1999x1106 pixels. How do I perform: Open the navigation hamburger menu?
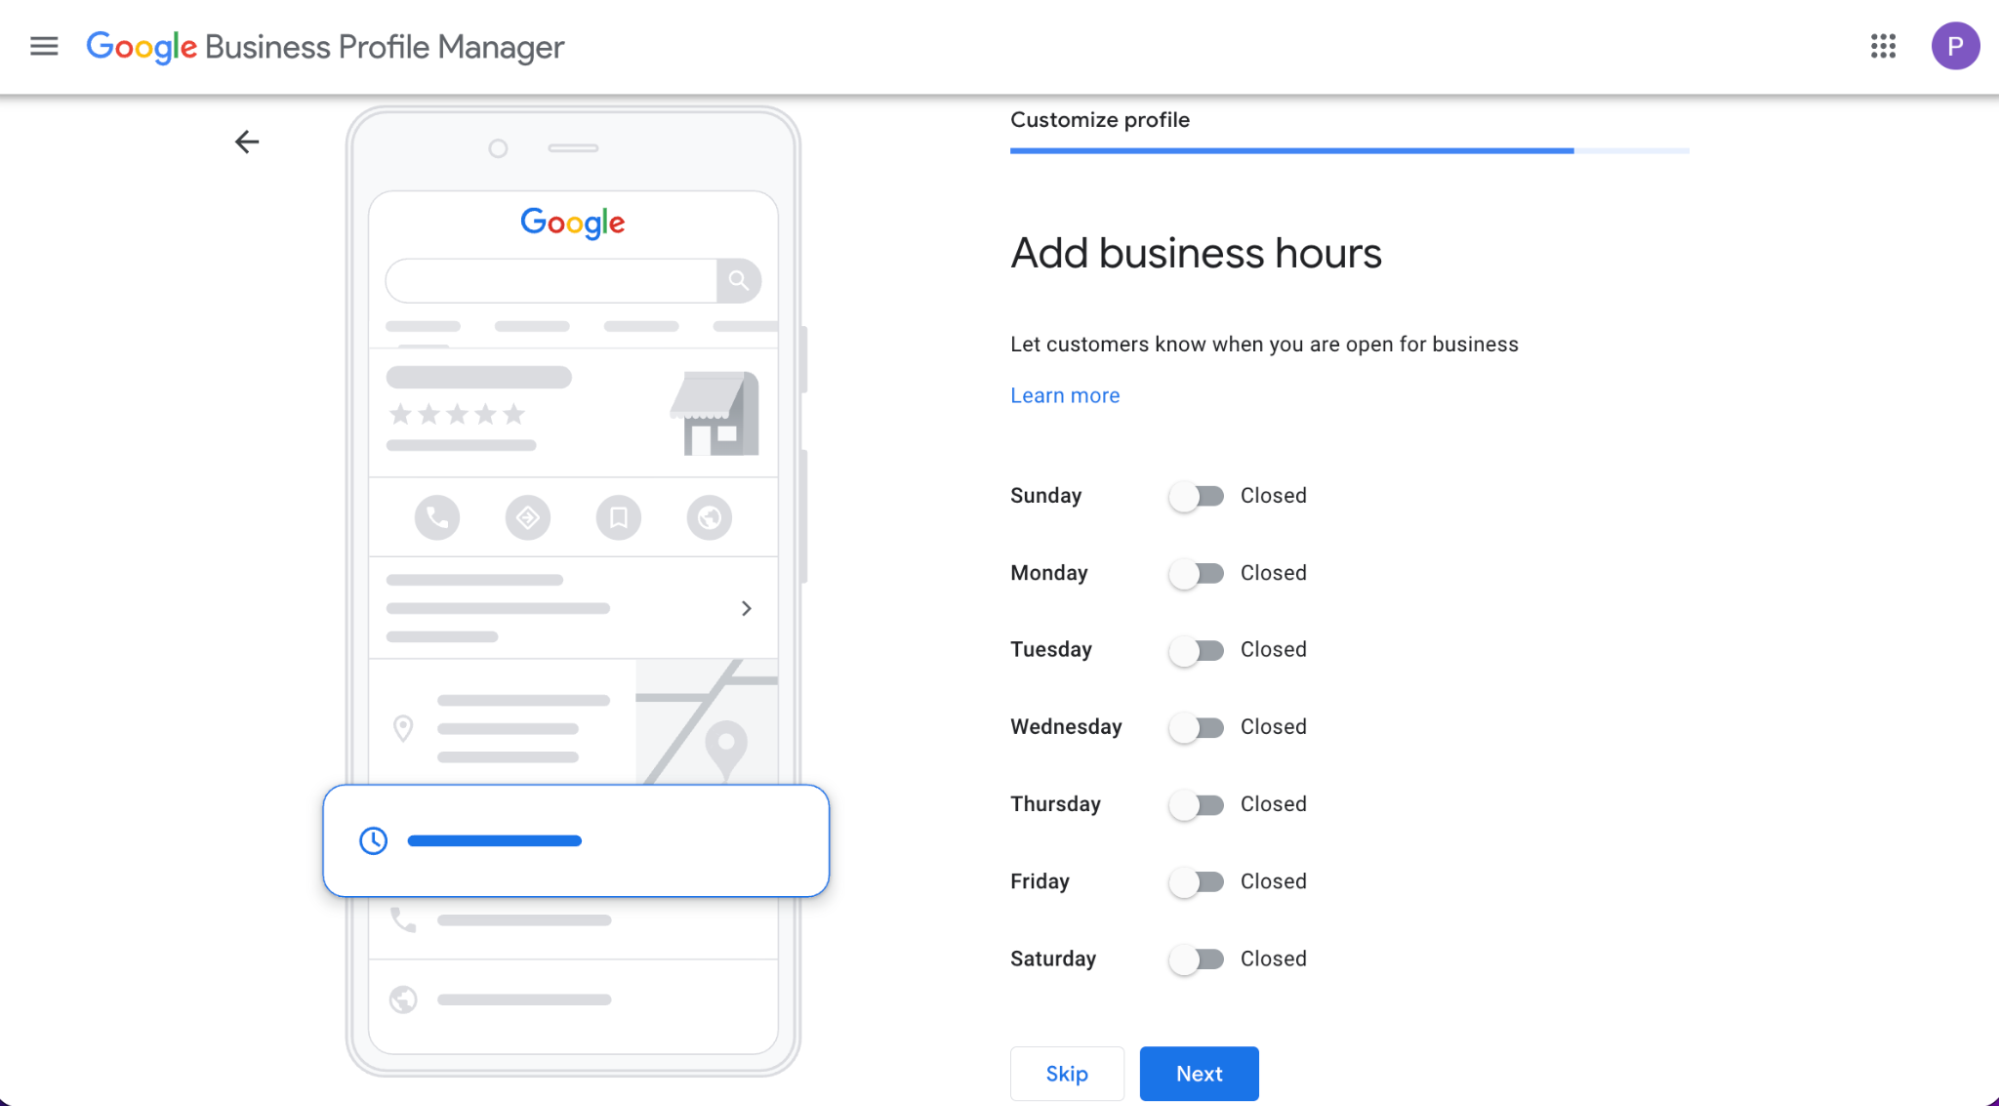[x=44, y=46]
